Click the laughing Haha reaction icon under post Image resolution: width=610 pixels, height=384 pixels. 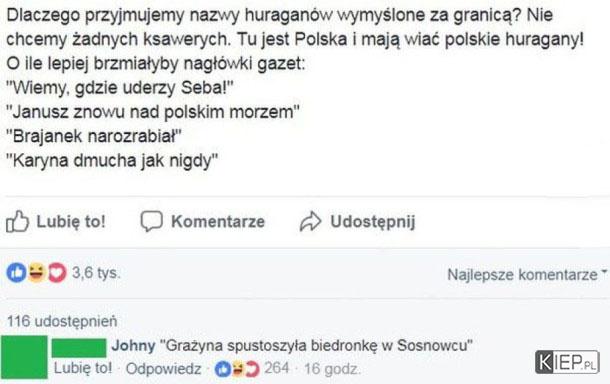coord(37,272)
